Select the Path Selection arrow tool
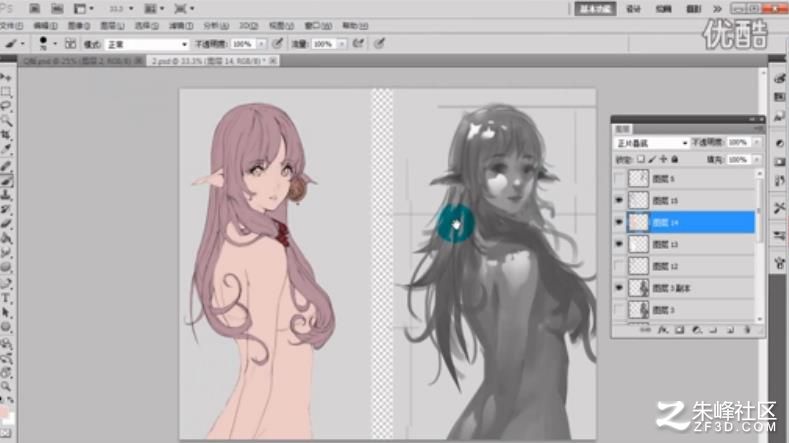The height and width of the screenshot is (443, 789). 6,312
